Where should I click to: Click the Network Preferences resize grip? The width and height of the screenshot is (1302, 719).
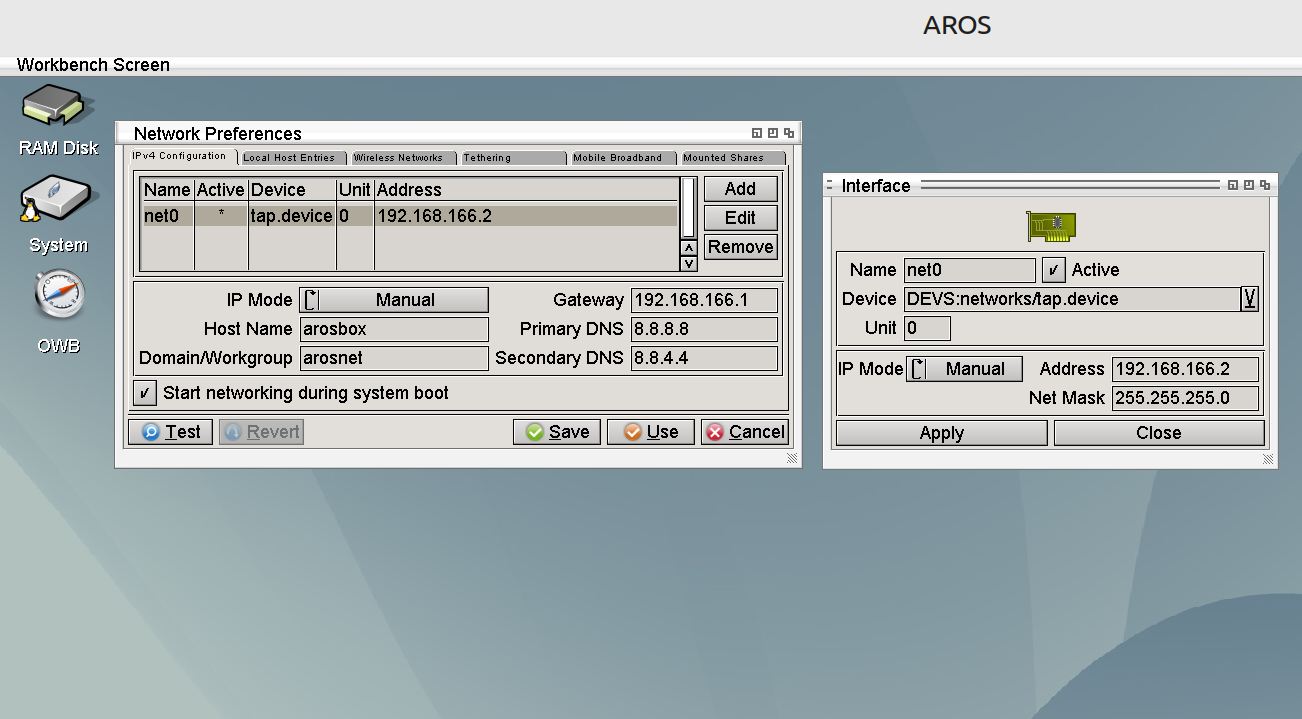click(792, 458)
